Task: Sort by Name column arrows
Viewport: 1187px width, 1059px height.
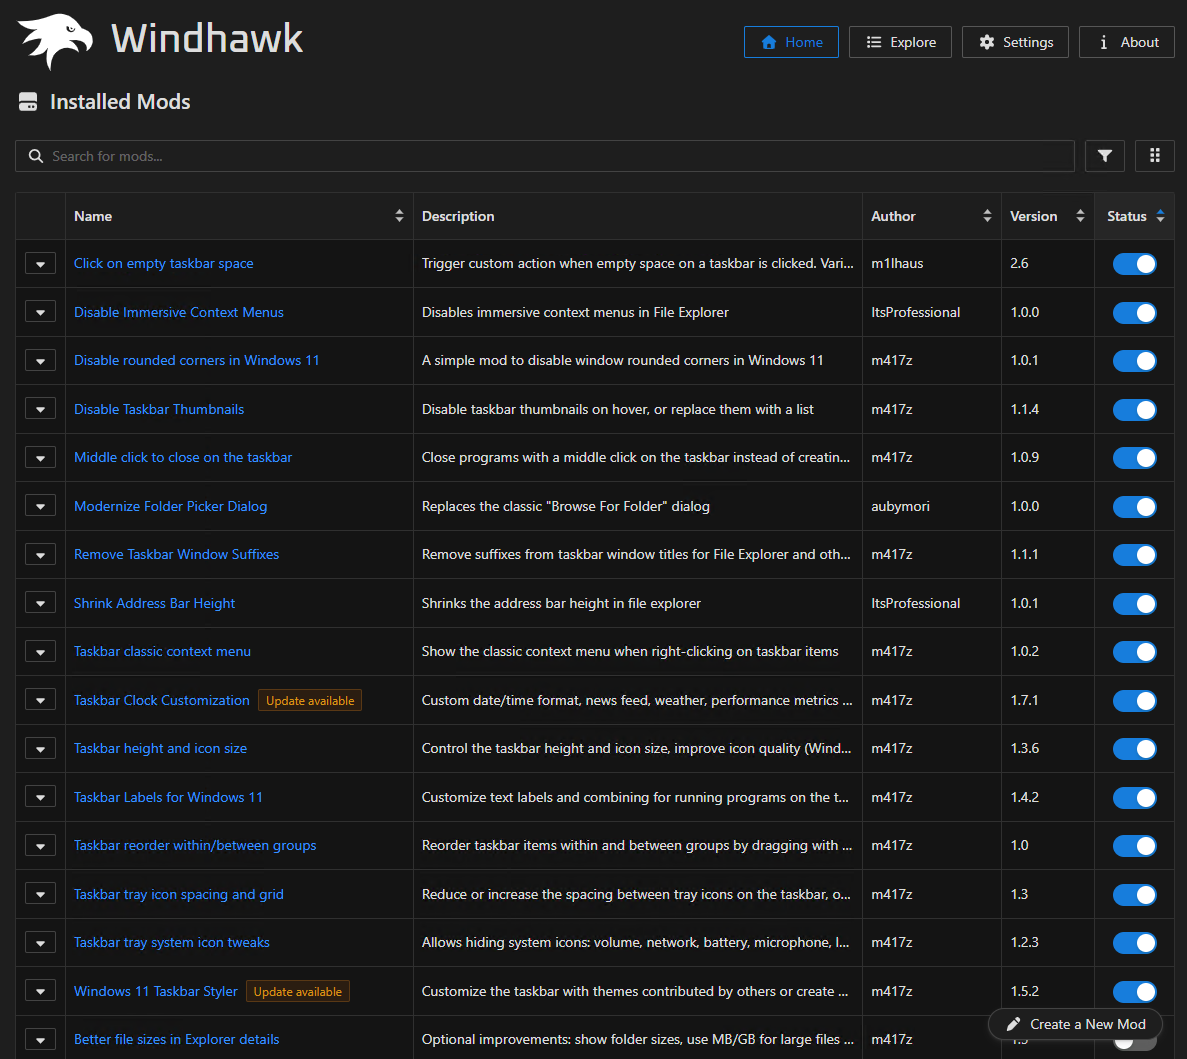Action: [x=399, y=216]
